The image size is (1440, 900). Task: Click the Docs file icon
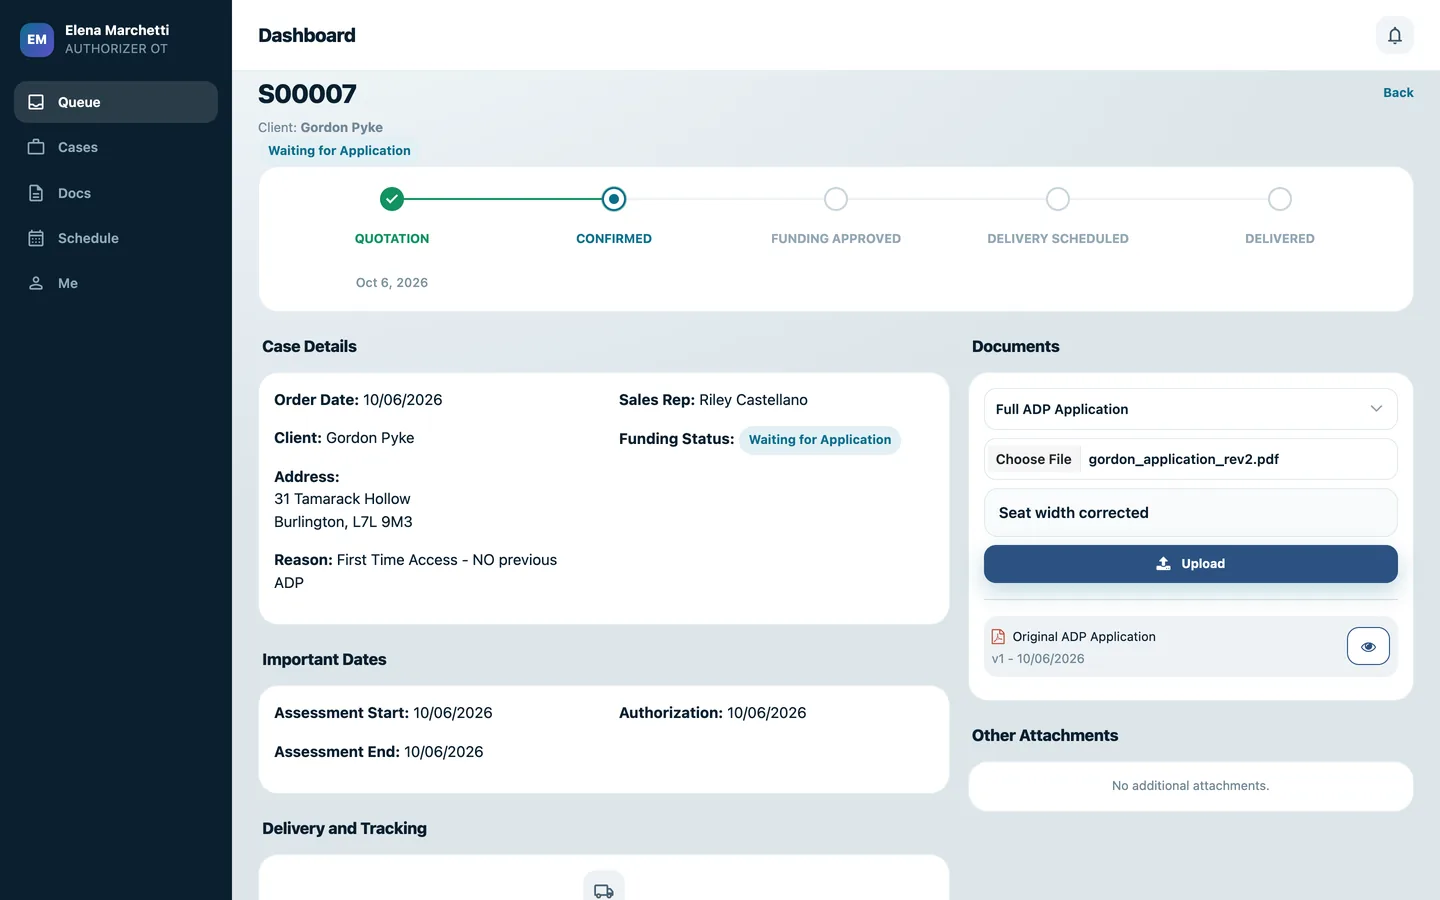coord(36,193)
